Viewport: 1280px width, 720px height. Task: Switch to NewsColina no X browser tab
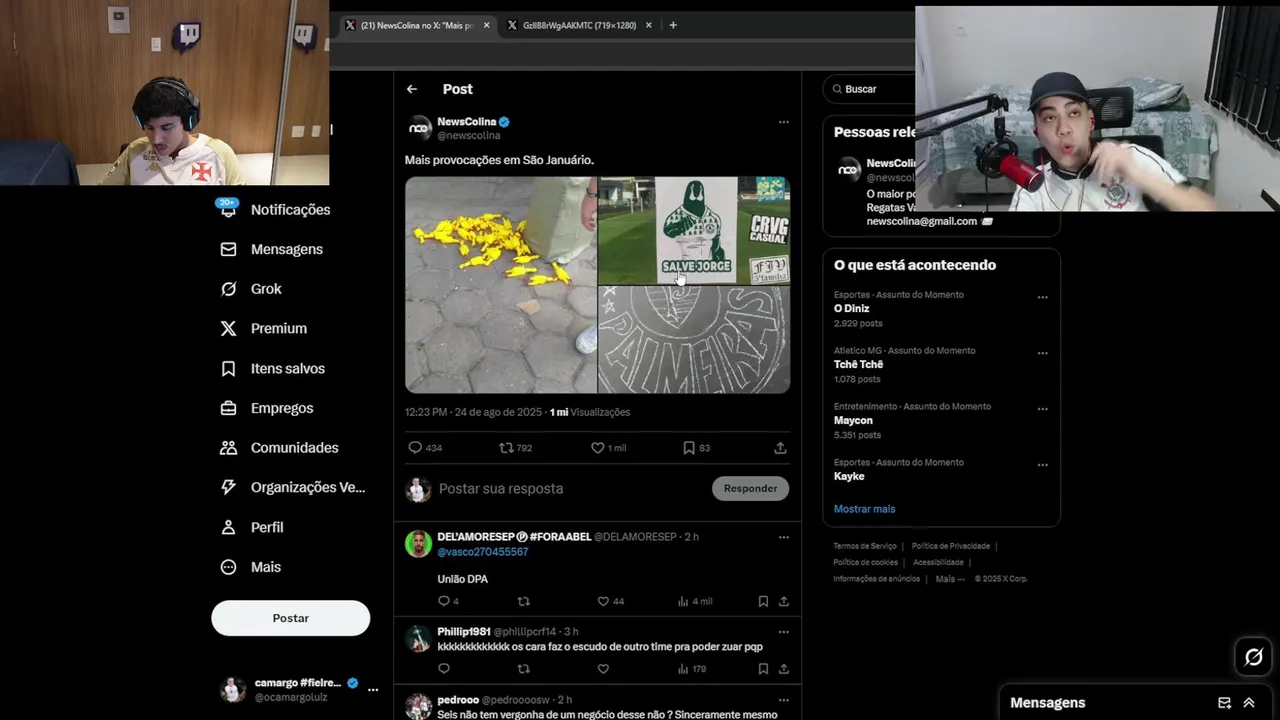416,25
